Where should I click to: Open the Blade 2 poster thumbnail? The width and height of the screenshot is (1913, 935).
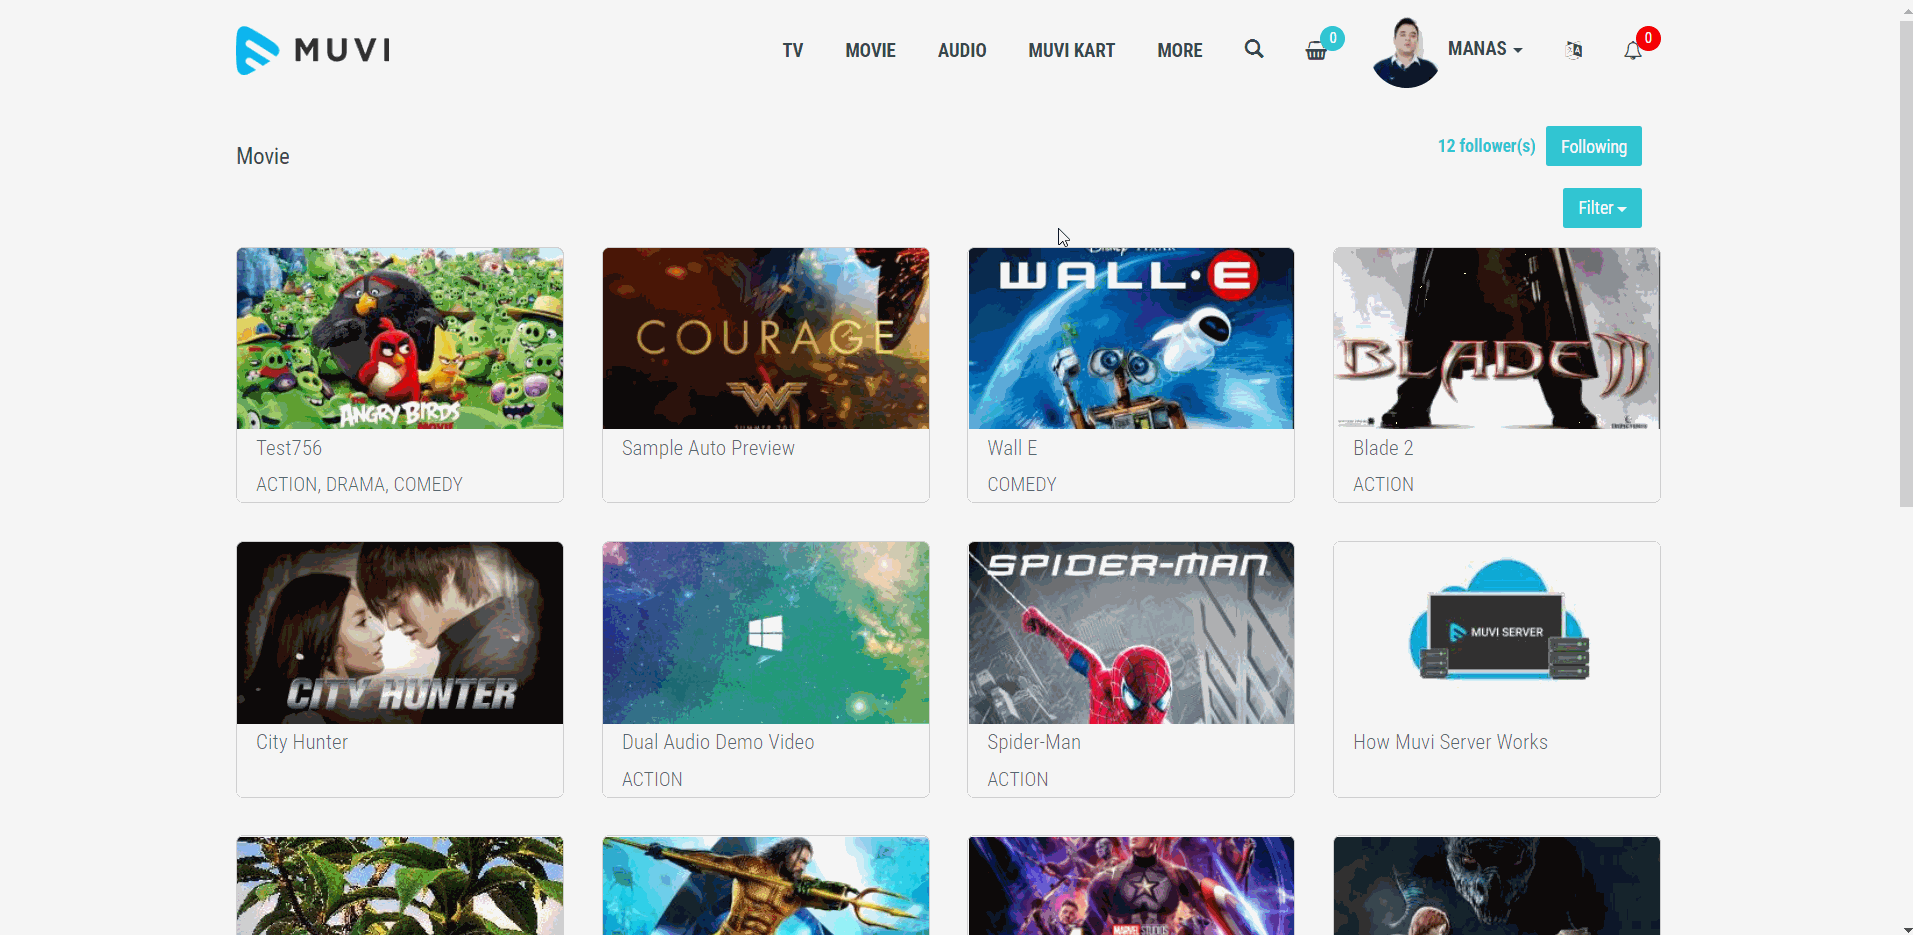pos(1496,339)
